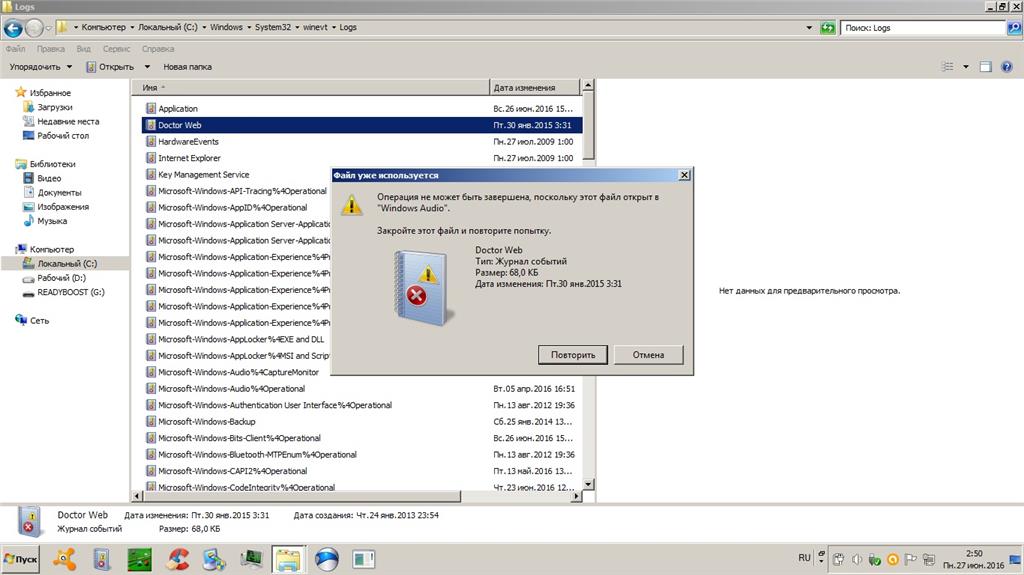Open the Вид menu
The width and height of the screenshot is (1024, 575).
coord(84,49)
